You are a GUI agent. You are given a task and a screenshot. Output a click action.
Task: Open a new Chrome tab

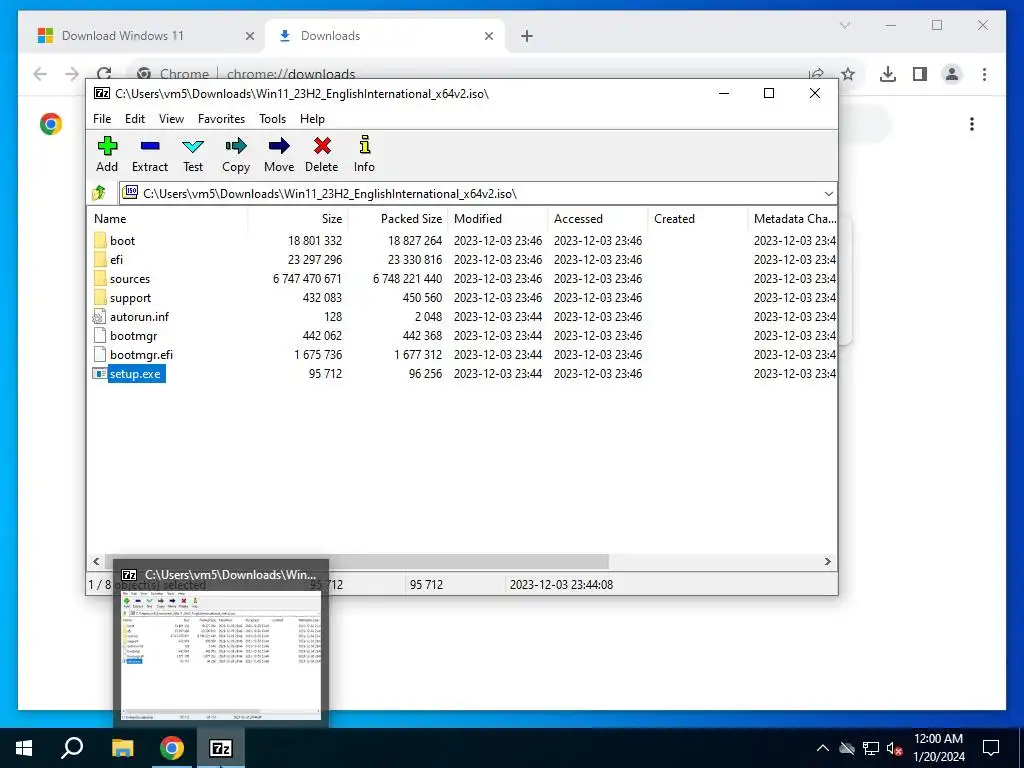(x=527, y=37)
